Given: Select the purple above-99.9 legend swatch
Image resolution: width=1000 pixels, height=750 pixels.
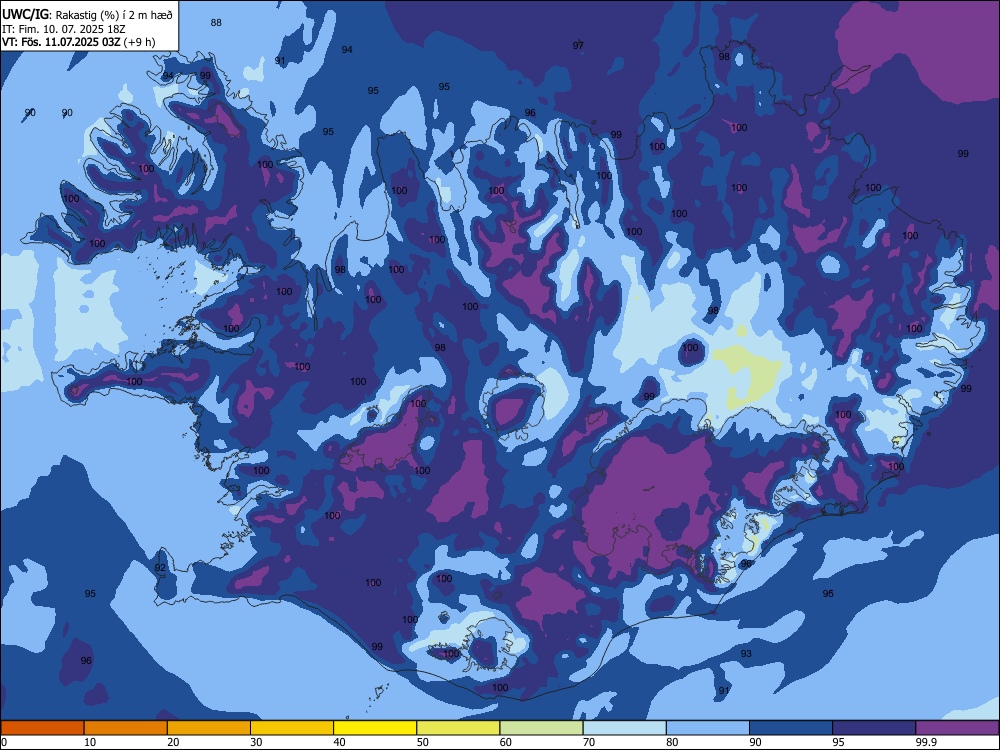Looking at the screenshot, I should 957,728.
